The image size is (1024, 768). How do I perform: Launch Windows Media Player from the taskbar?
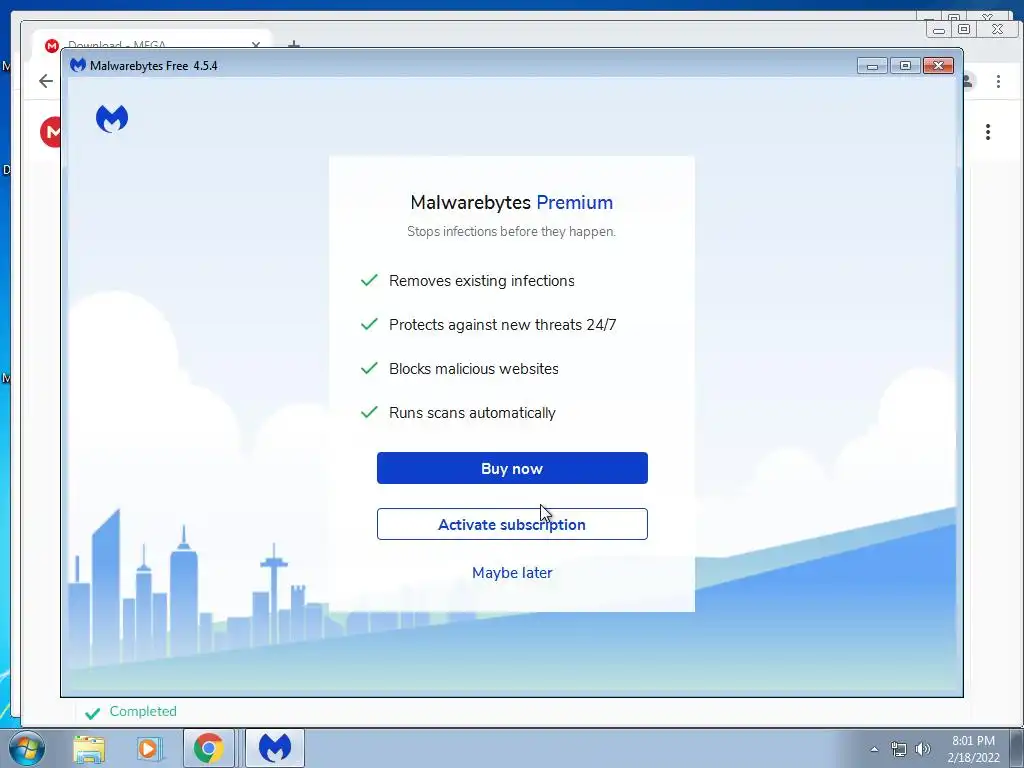(149, 748)
